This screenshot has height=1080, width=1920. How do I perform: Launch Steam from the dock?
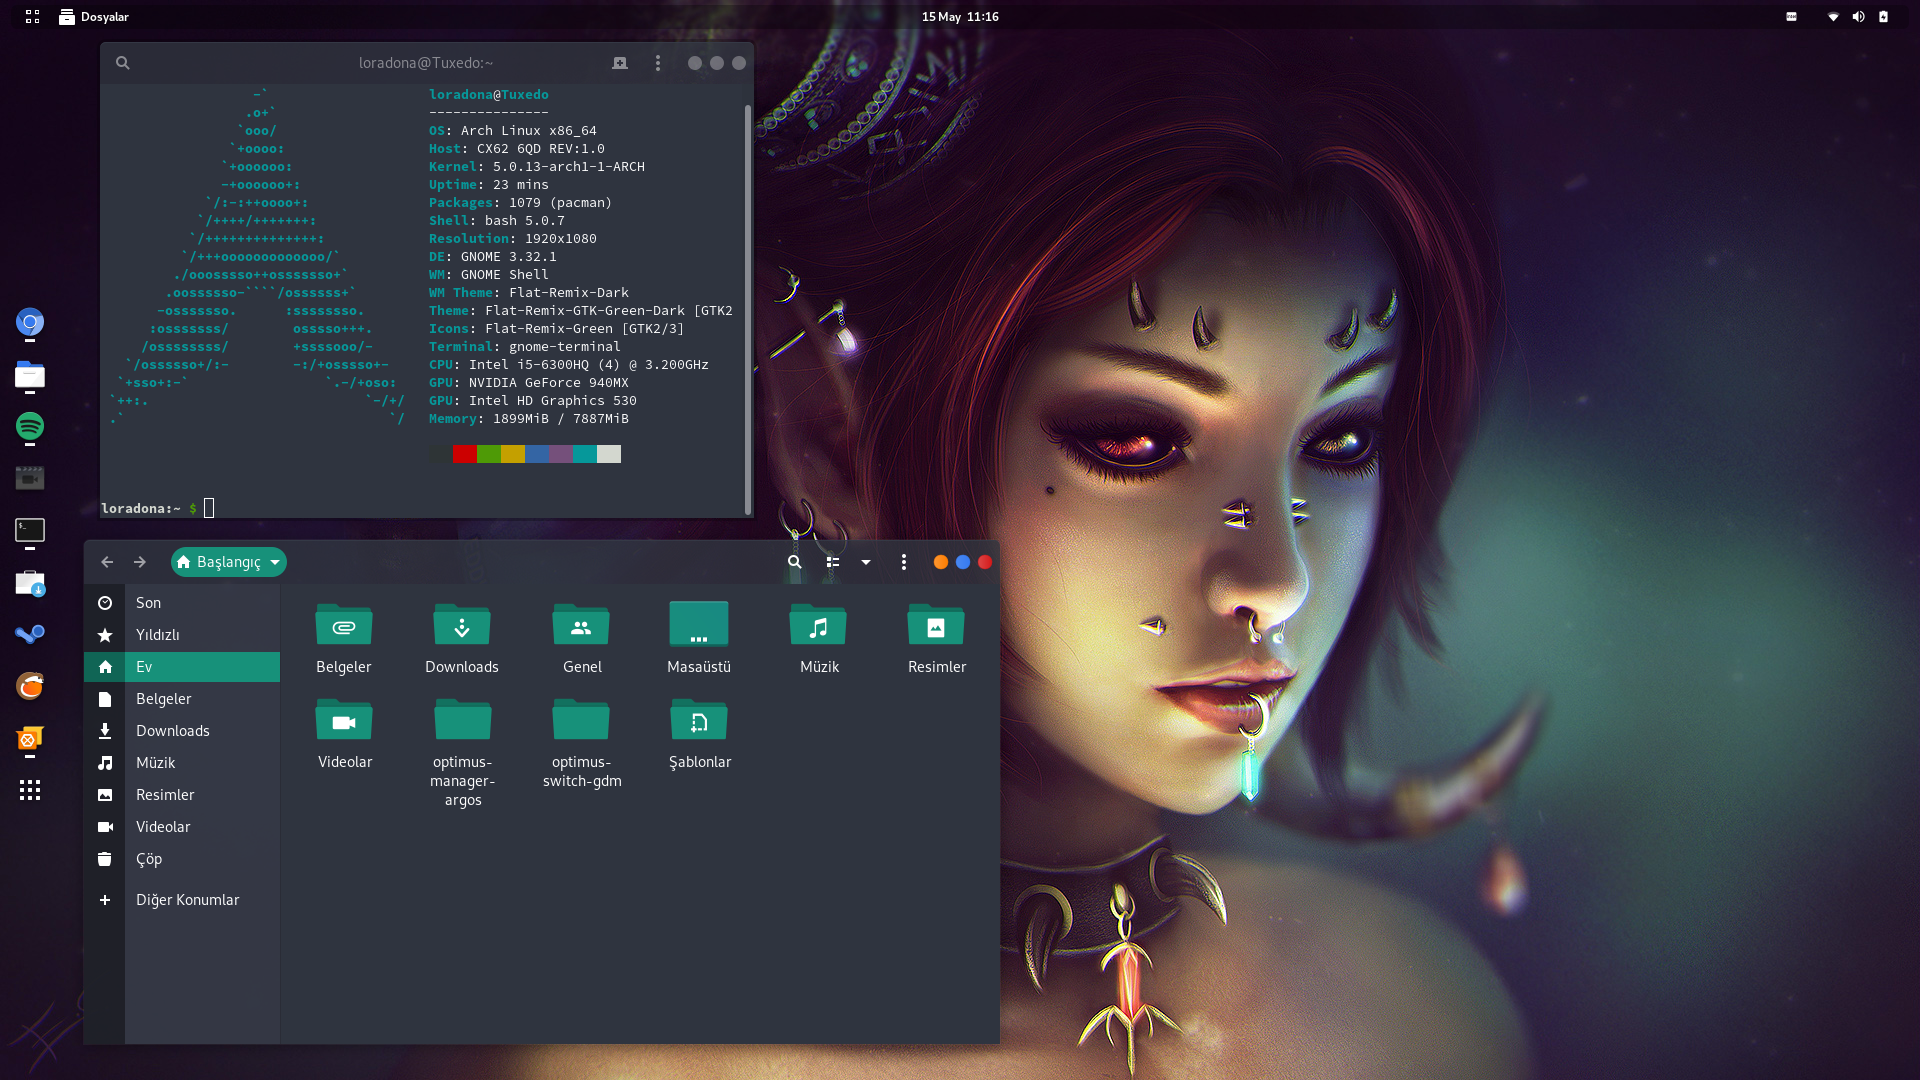tap(30, 634)
